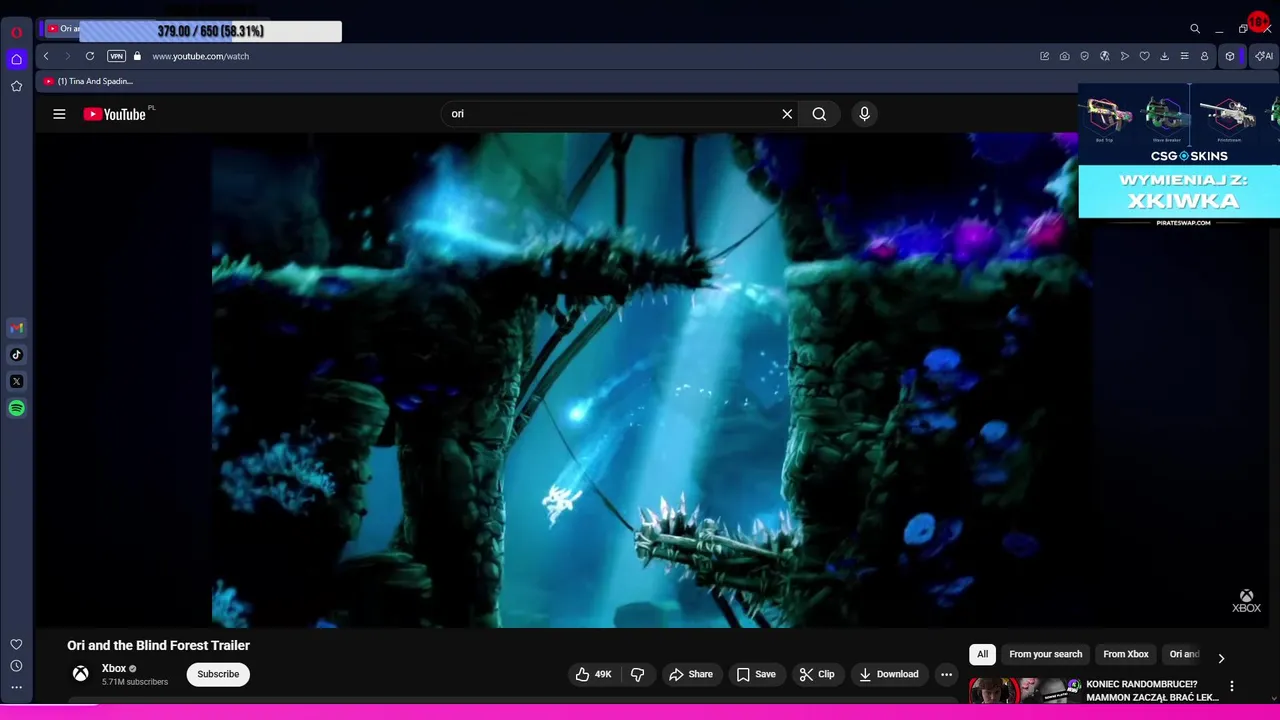This screenshot has height=720, width=1280.
Task: Take a snapshot with camera icon
Action: coord(1065,56)
